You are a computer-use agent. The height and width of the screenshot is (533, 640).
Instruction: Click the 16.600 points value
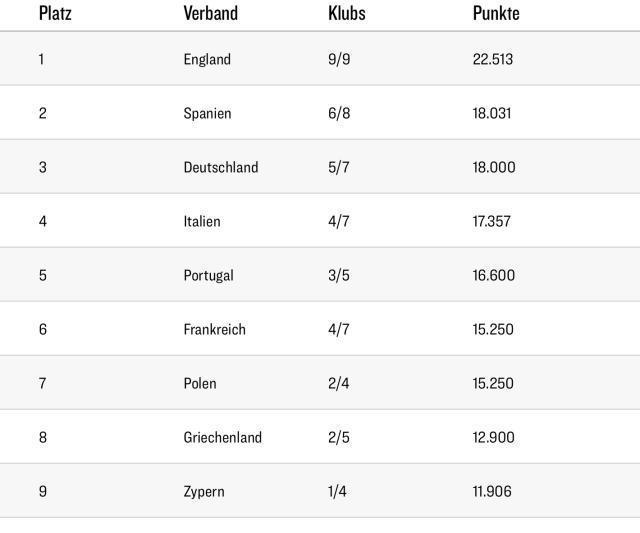(494, 275)
